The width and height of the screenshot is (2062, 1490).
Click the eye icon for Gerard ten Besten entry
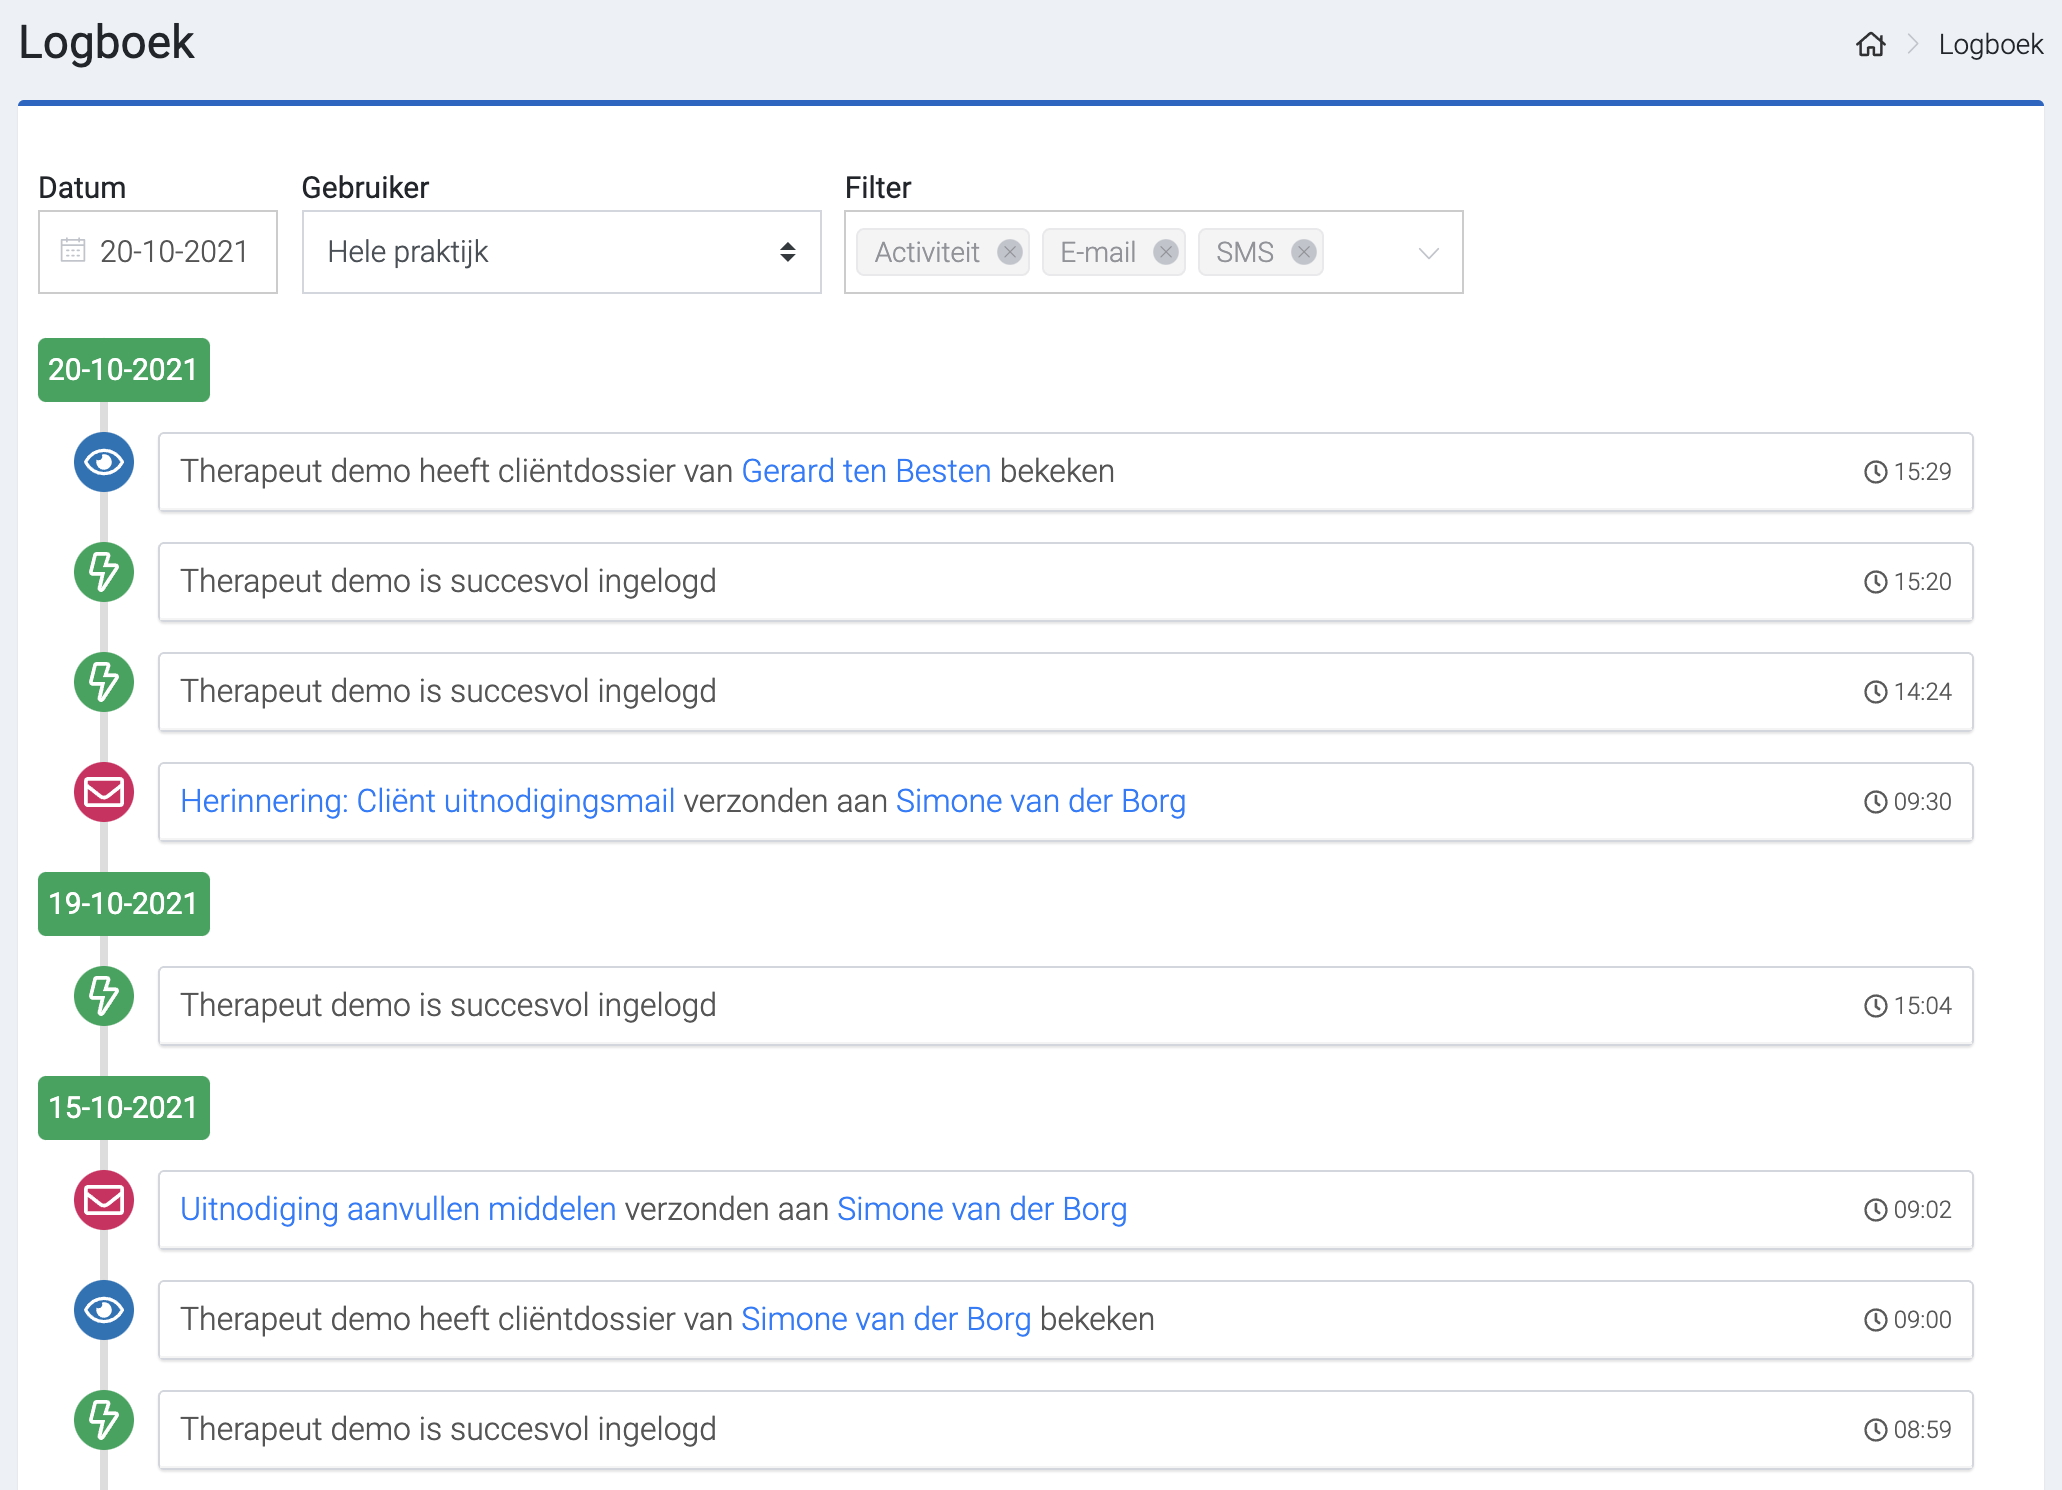pos(104,462)
